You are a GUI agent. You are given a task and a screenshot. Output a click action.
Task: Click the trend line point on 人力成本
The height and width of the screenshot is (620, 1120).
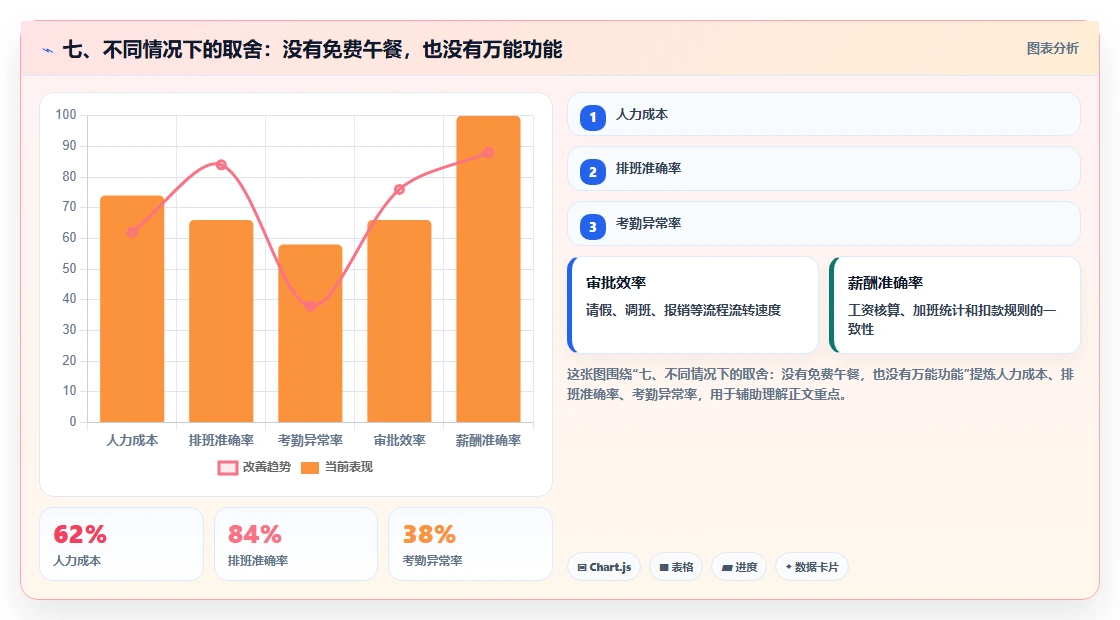(132, 232)
